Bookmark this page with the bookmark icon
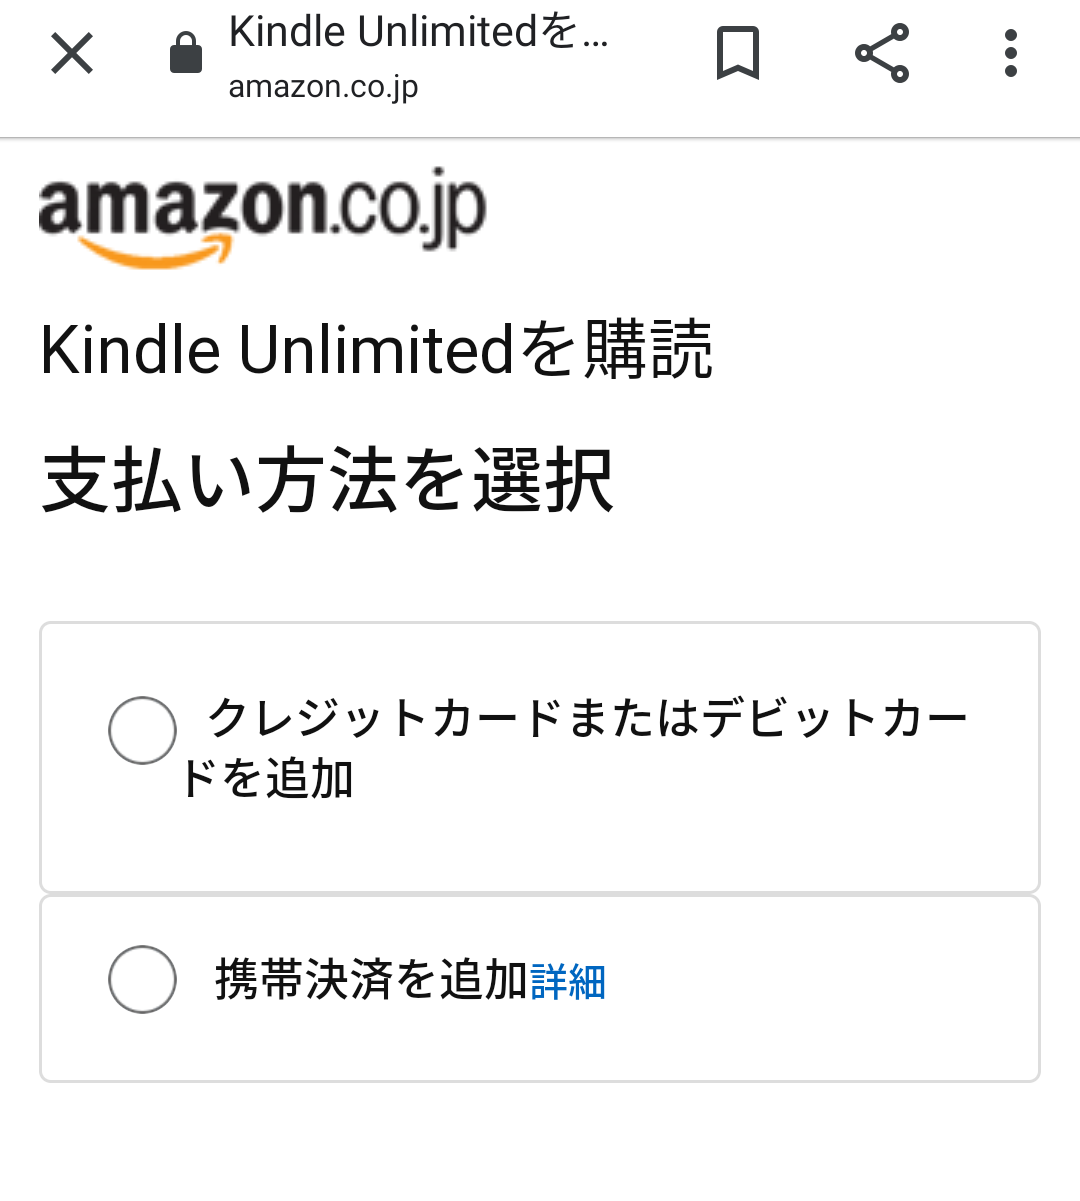 coord(738,54)
